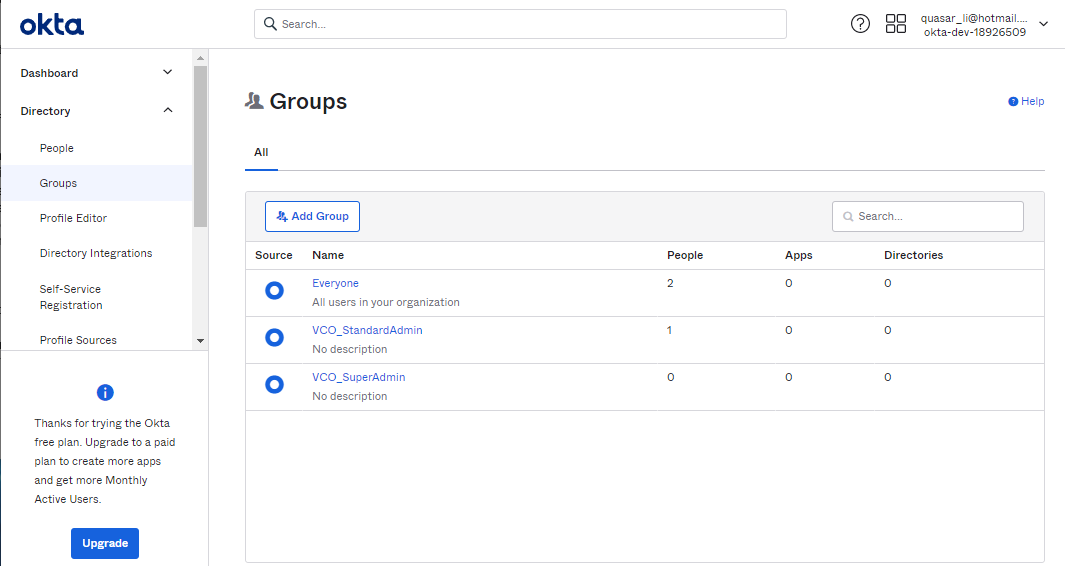The width and height of the screenshot is (1065, 566).
Task: Click the Groups page heading
Action: click(x=308, y=101)
